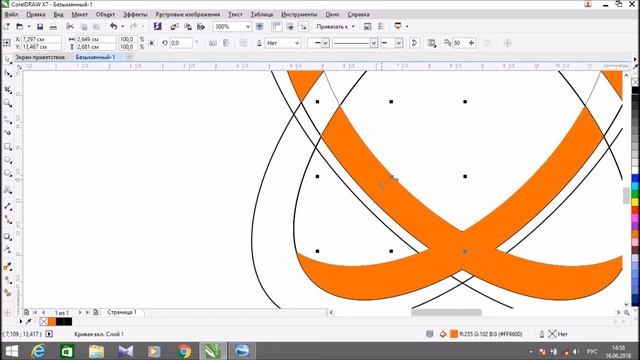This screenshot has width=640, height=360.
Task: Select the Ellipse tool in toolbox
Action: 7,160
